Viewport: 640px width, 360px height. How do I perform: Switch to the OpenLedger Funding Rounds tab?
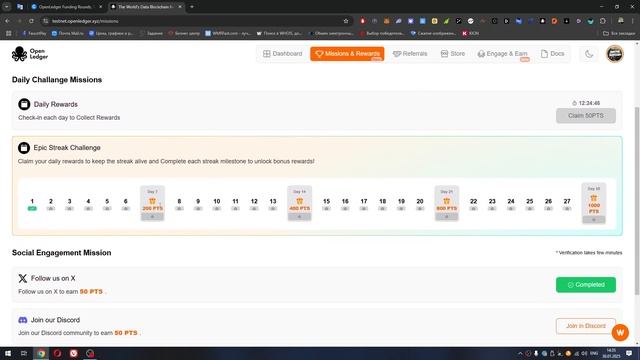click(x=67, y=7)
